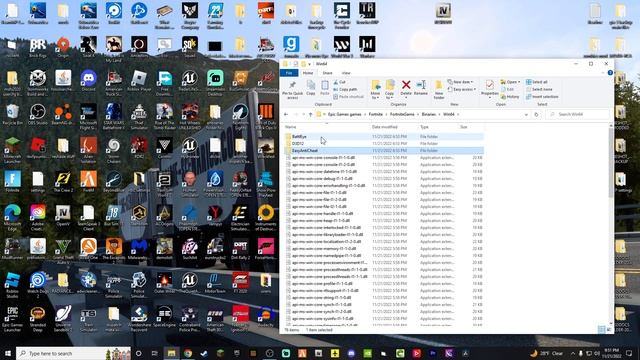The image size is (640, 360).
Task: Open the Copy to dropdown
Action: [390, 90]
